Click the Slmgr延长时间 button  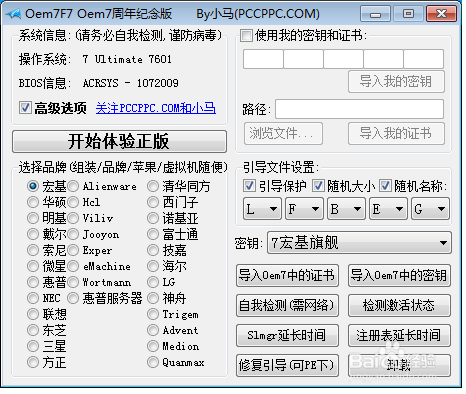pyautogui.click(x=287, y=335)
